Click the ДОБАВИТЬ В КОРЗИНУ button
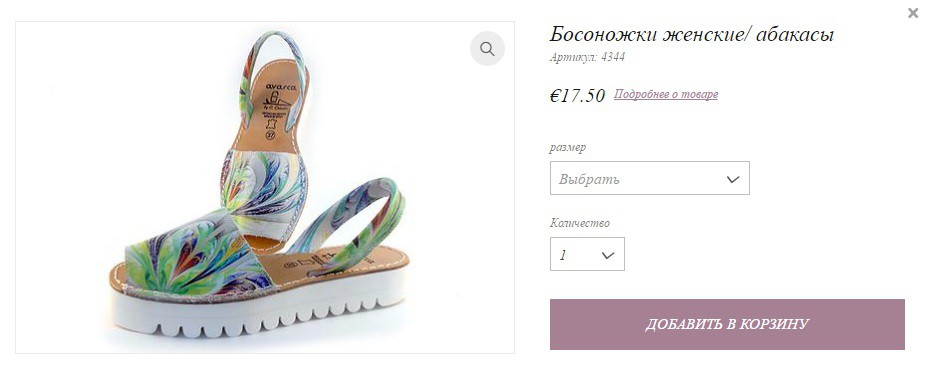This screenshot has height=390, width=927. coord(727,324)
